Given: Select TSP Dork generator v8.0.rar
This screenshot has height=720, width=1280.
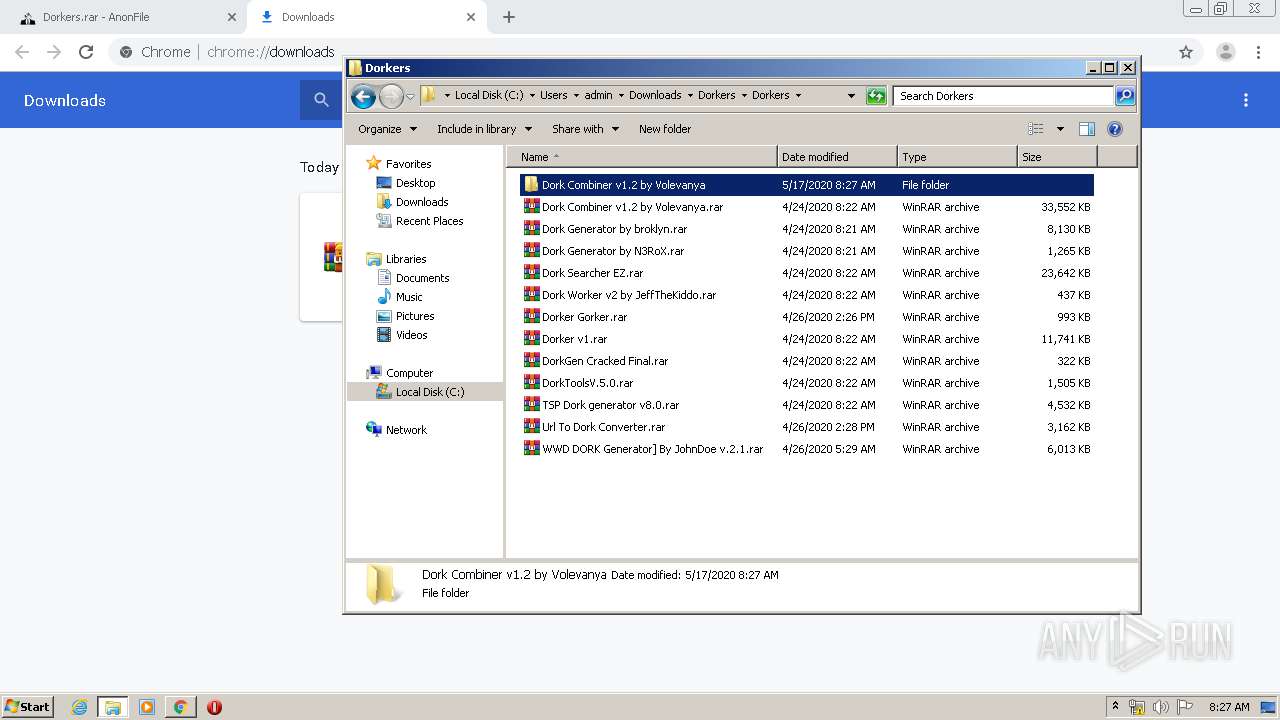Looking at the screenshot, I should coord(807,405).
